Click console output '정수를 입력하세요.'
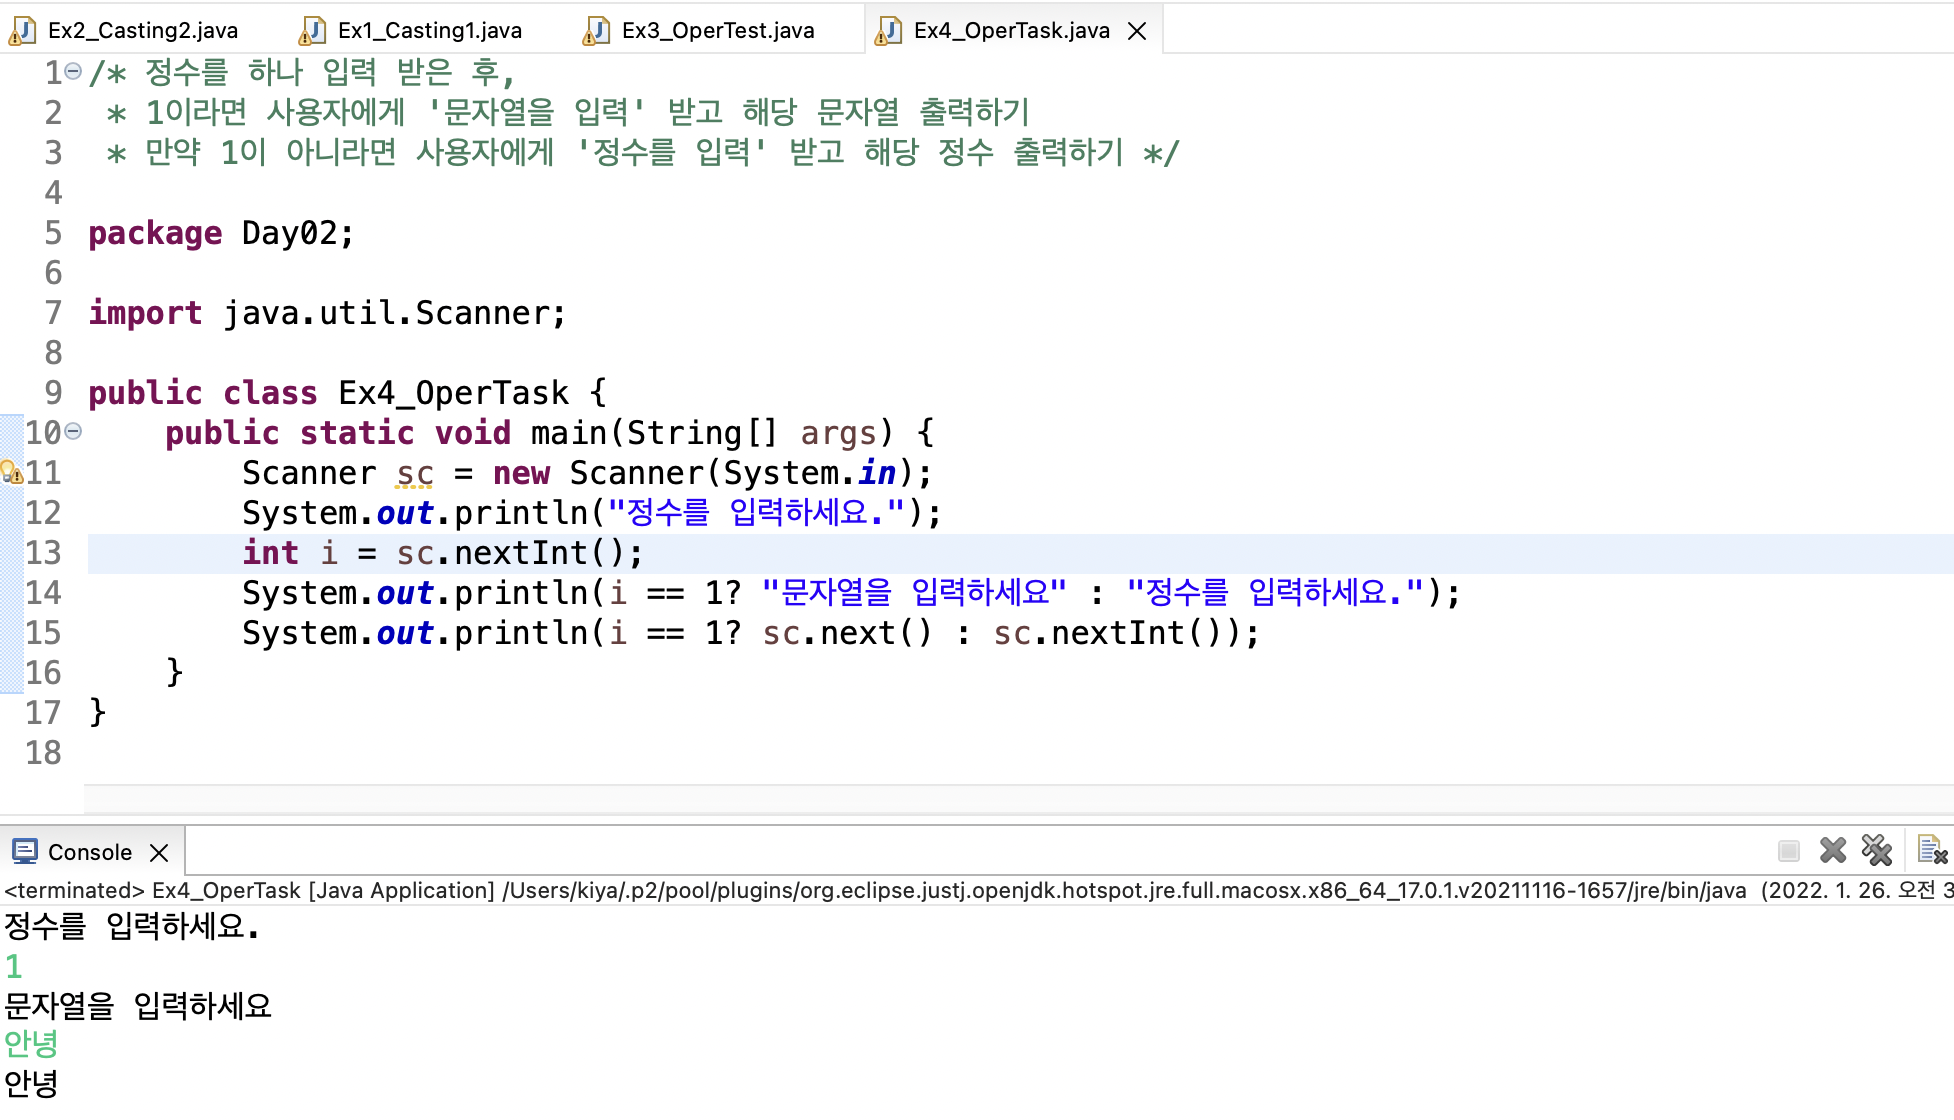The width and height of the screenshot is (1954, 1120). tap(131, 927)
